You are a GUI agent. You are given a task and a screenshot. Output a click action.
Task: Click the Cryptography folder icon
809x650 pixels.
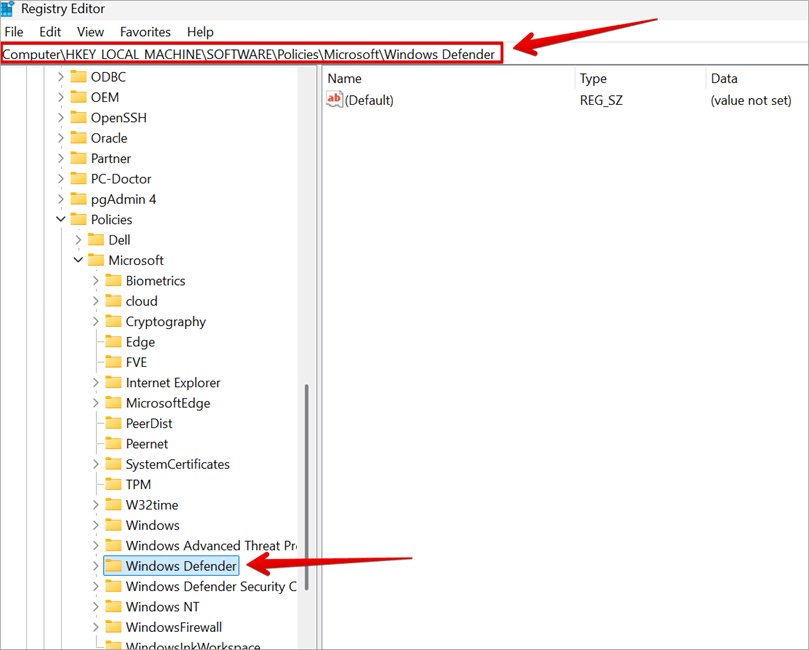coord(113,321)
